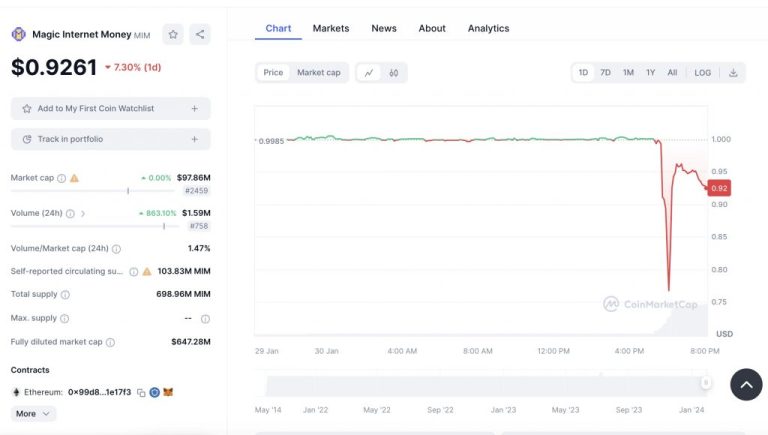
Task: Select the line chart style
Action: 369,72
